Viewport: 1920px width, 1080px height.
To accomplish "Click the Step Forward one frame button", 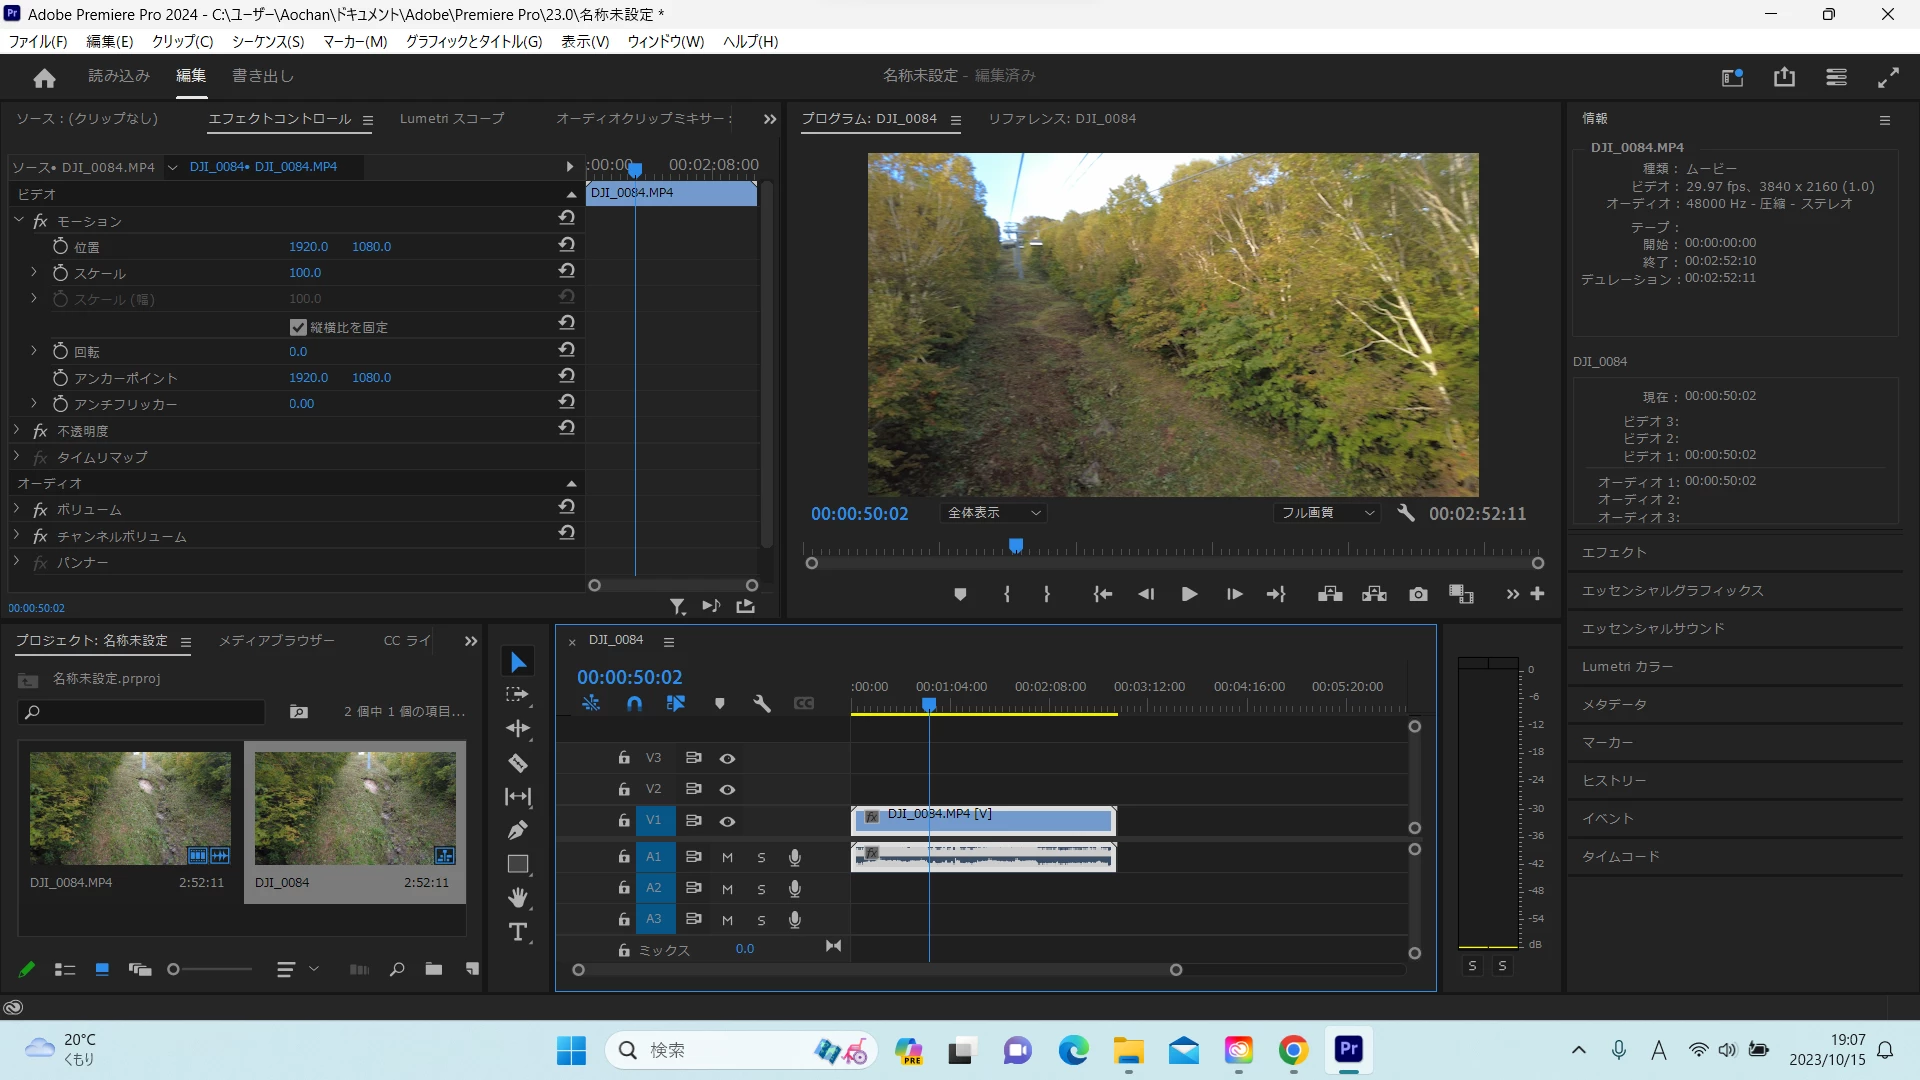I will [x=1234, y=594].
